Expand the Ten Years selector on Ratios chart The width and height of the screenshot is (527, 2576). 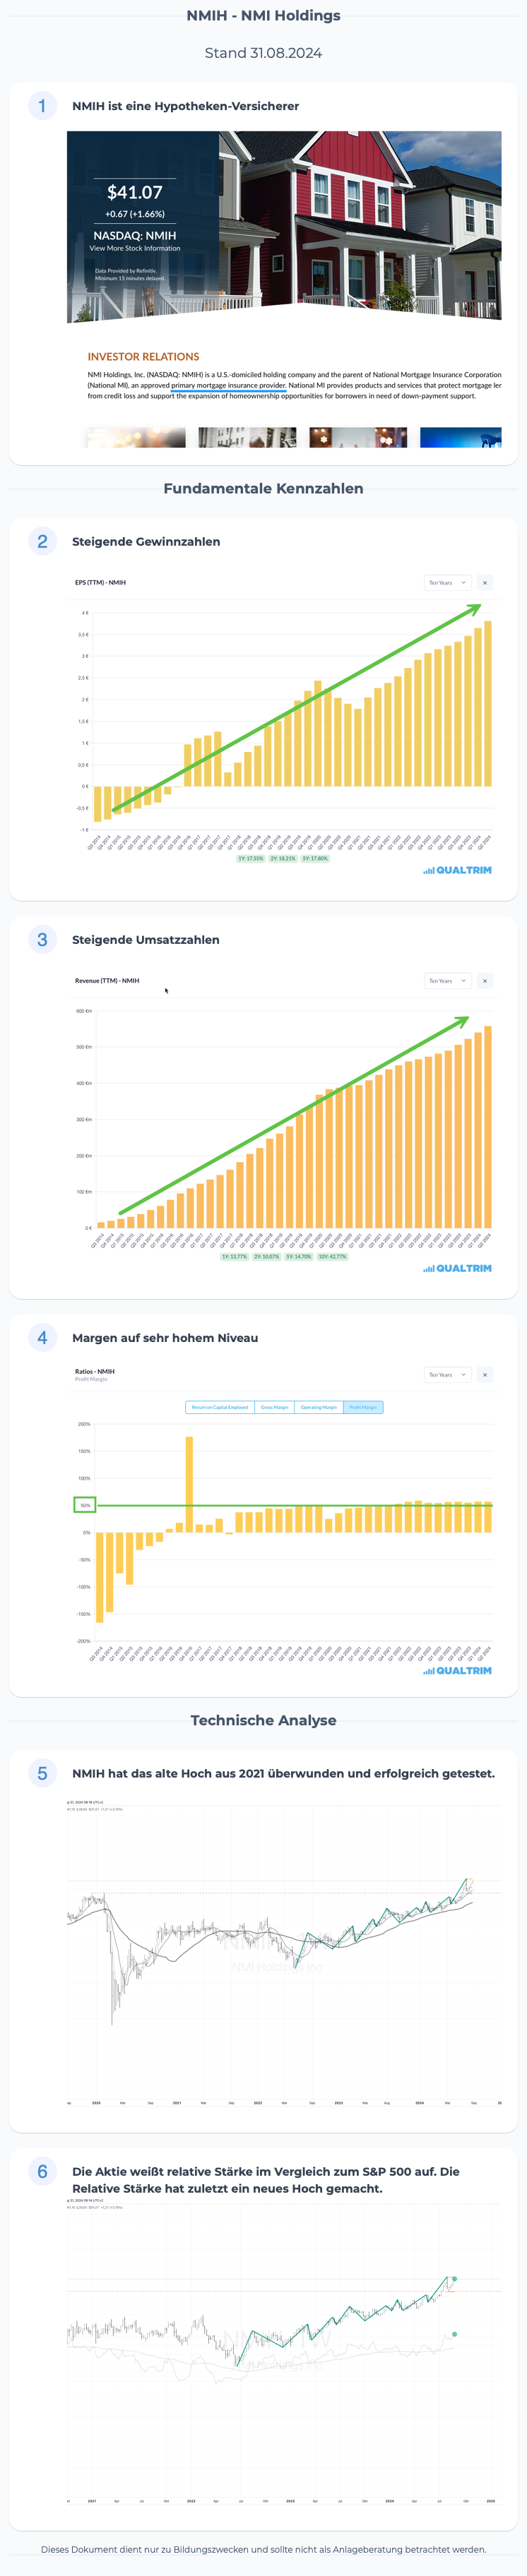(x=447, y=1375)
